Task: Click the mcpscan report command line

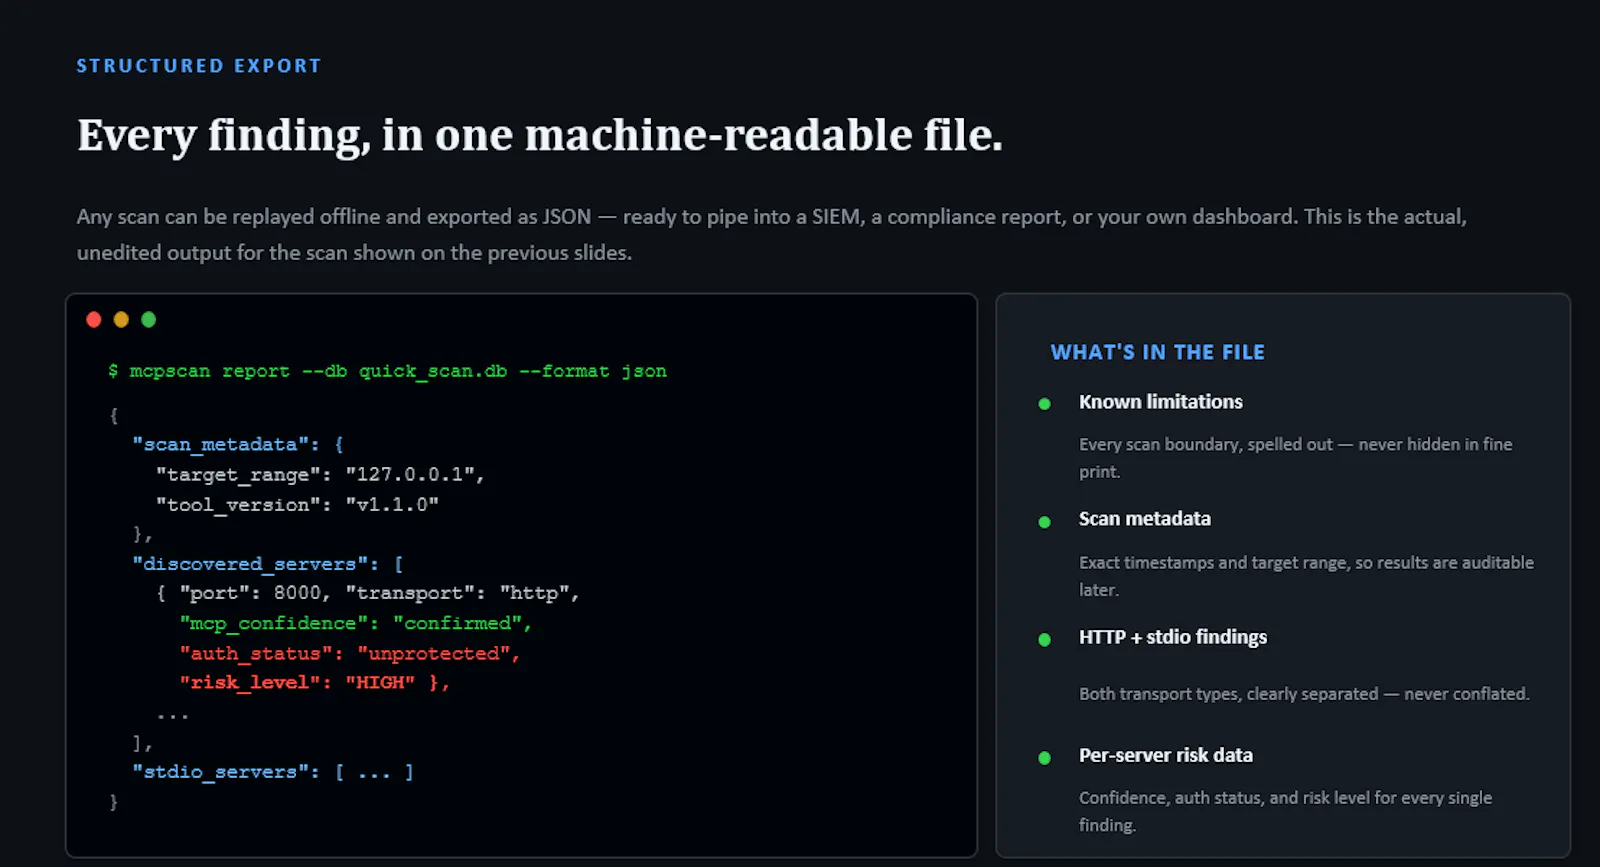Action: pyautogui.click(x=387, y=371)
